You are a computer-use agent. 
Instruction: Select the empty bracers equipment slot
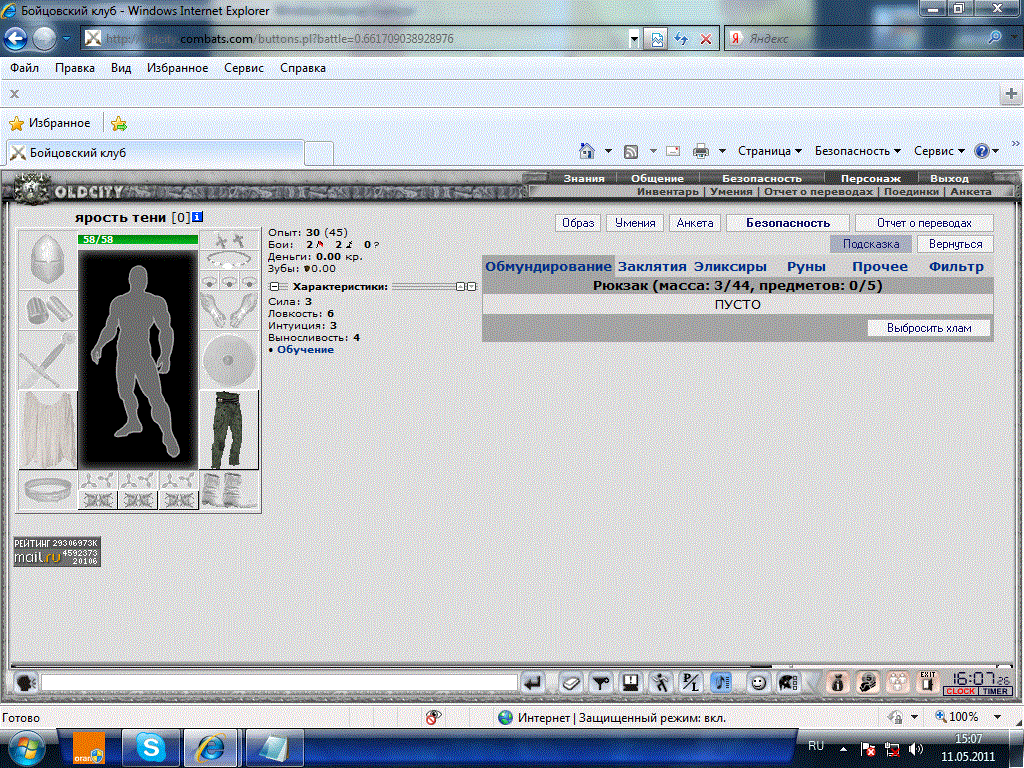point(48,310)
